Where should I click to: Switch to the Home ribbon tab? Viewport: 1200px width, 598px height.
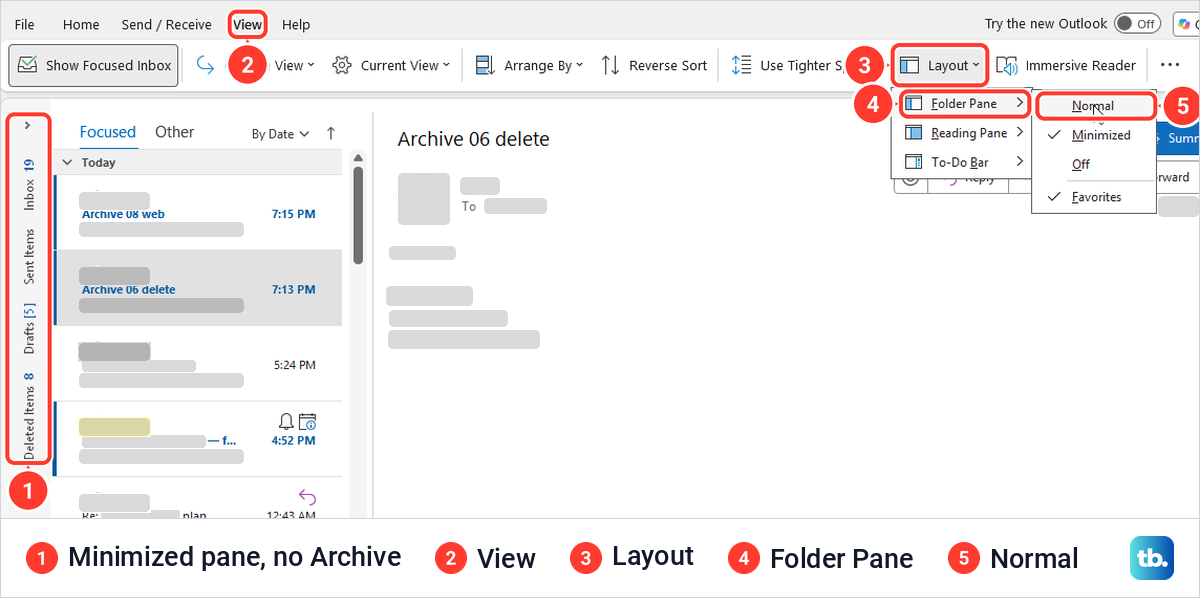(x=81, y=24)
